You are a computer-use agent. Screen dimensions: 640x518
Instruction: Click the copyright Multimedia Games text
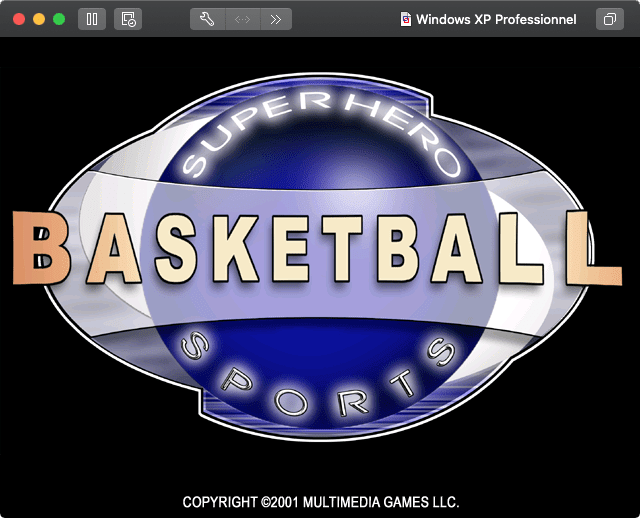[320, 501]
